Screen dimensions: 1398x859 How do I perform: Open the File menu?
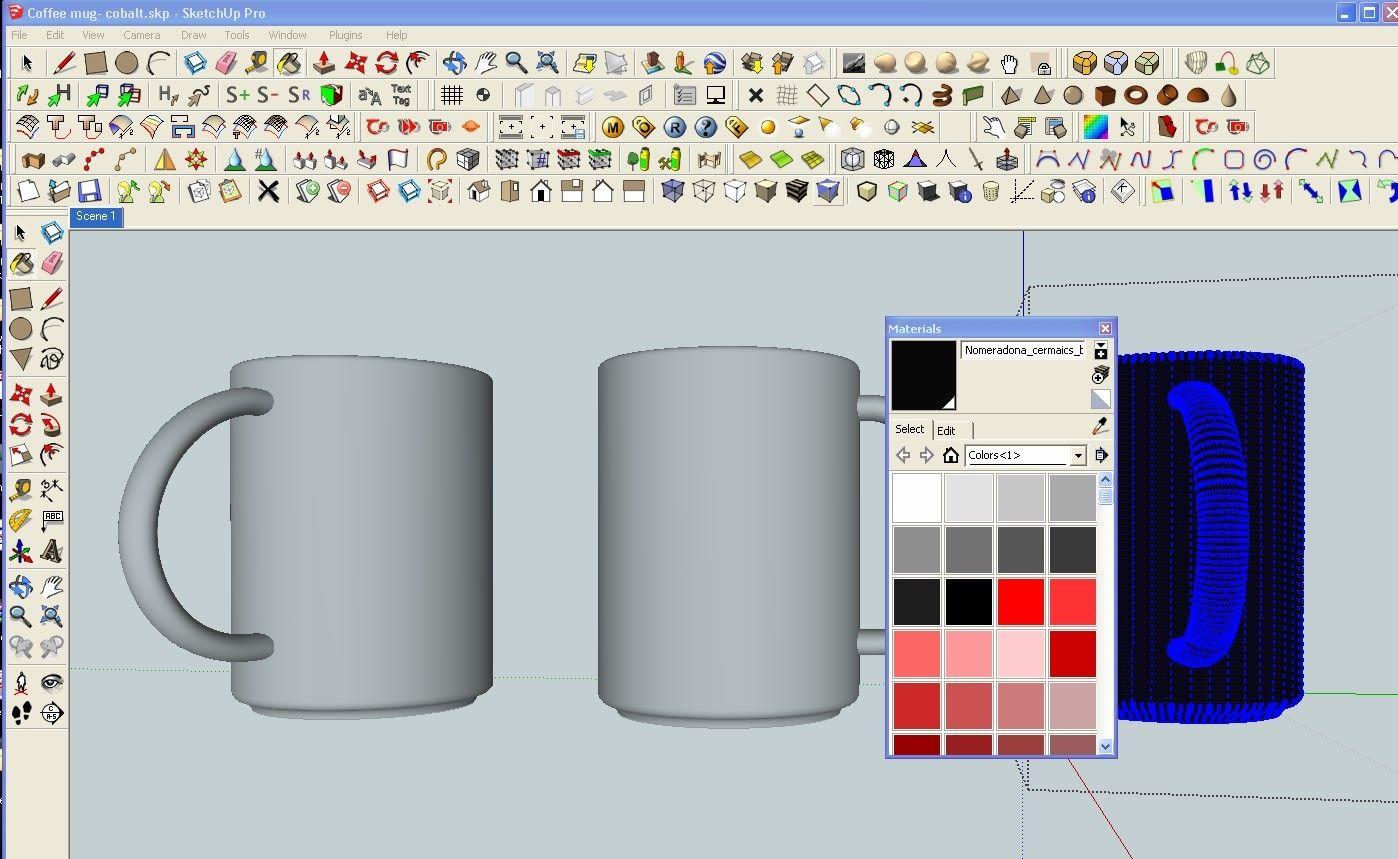[19, 35]
